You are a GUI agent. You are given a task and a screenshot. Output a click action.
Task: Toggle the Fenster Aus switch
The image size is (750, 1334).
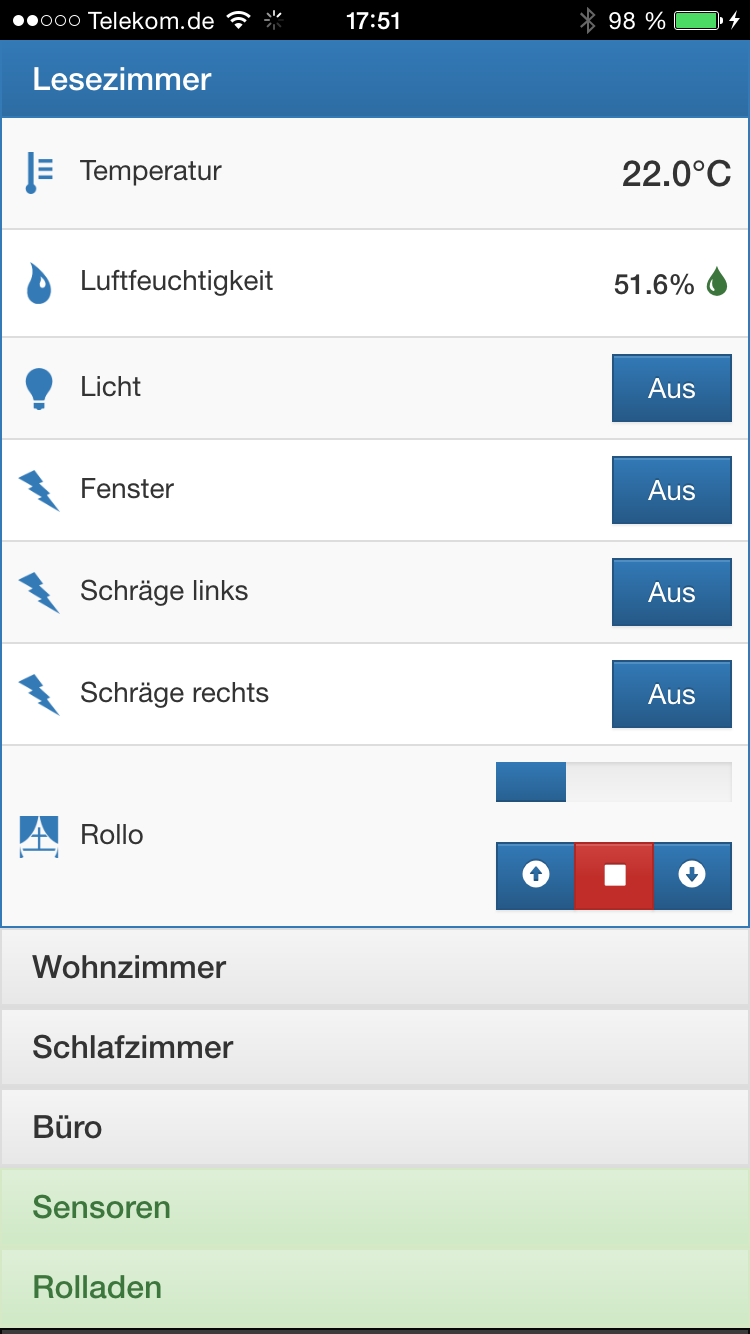click(x=671, y=490)
